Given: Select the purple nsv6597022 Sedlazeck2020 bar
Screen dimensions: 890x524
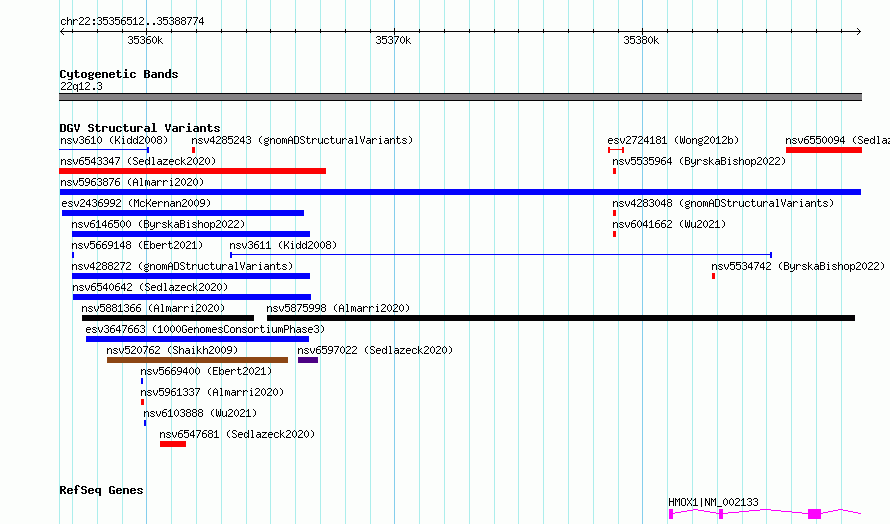Looking at the screenshot, I should click(308, 360).
